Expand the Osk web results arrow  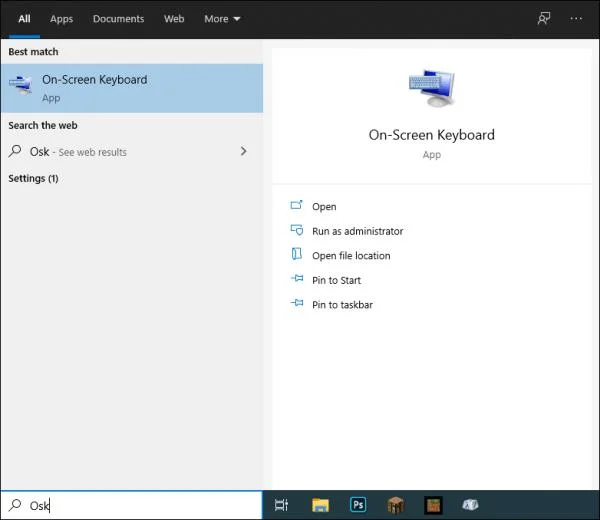pos(243,152)
